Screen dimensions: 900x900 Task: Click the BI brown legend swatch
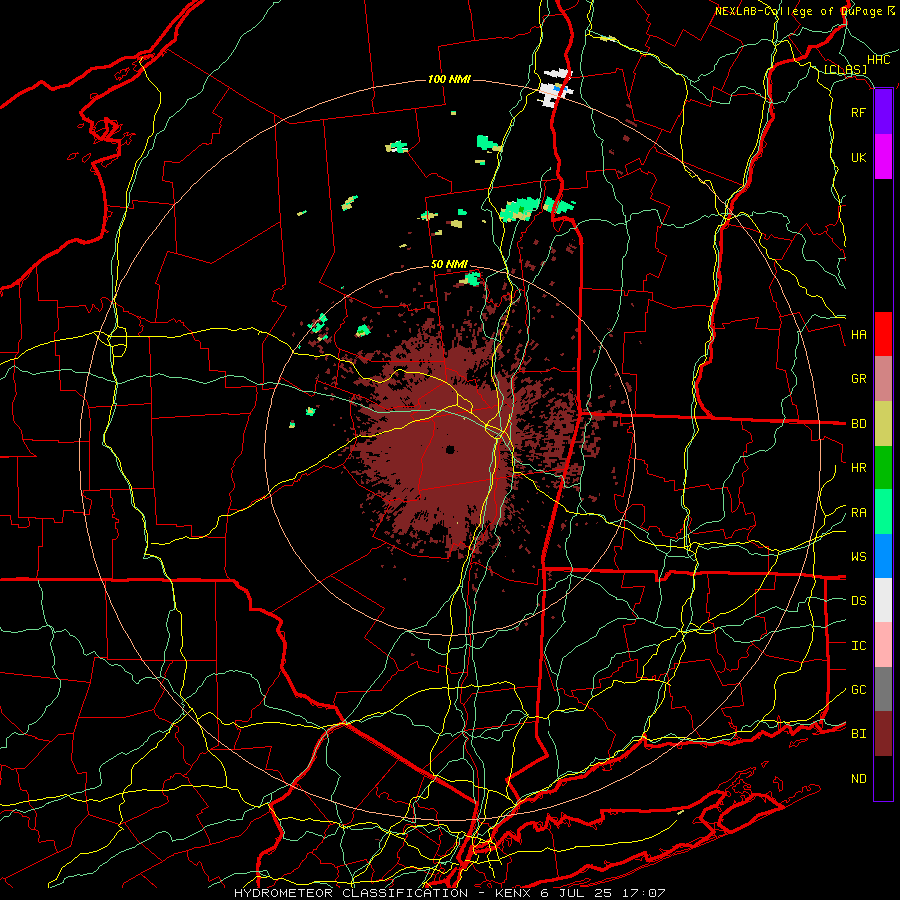pyautogui.click(x=883, y=734)
